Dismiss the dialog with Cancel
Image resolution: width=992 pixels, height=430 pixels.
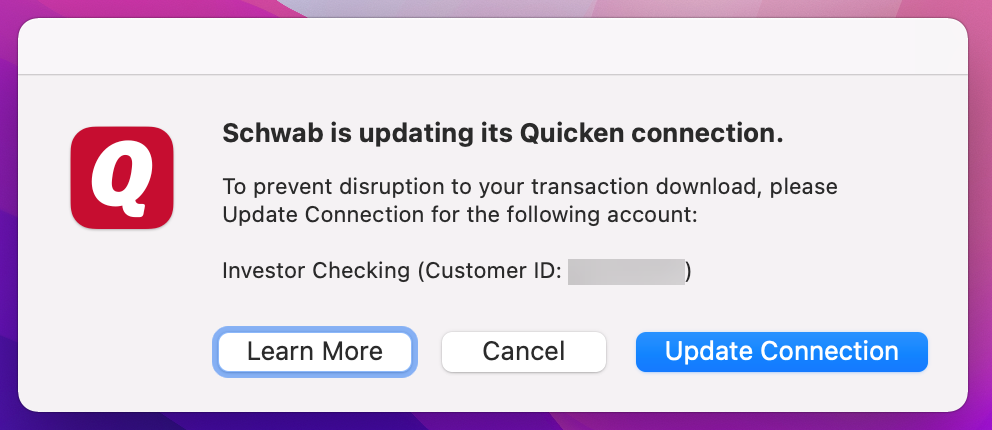pyautogui.click(x=524, y=352)
